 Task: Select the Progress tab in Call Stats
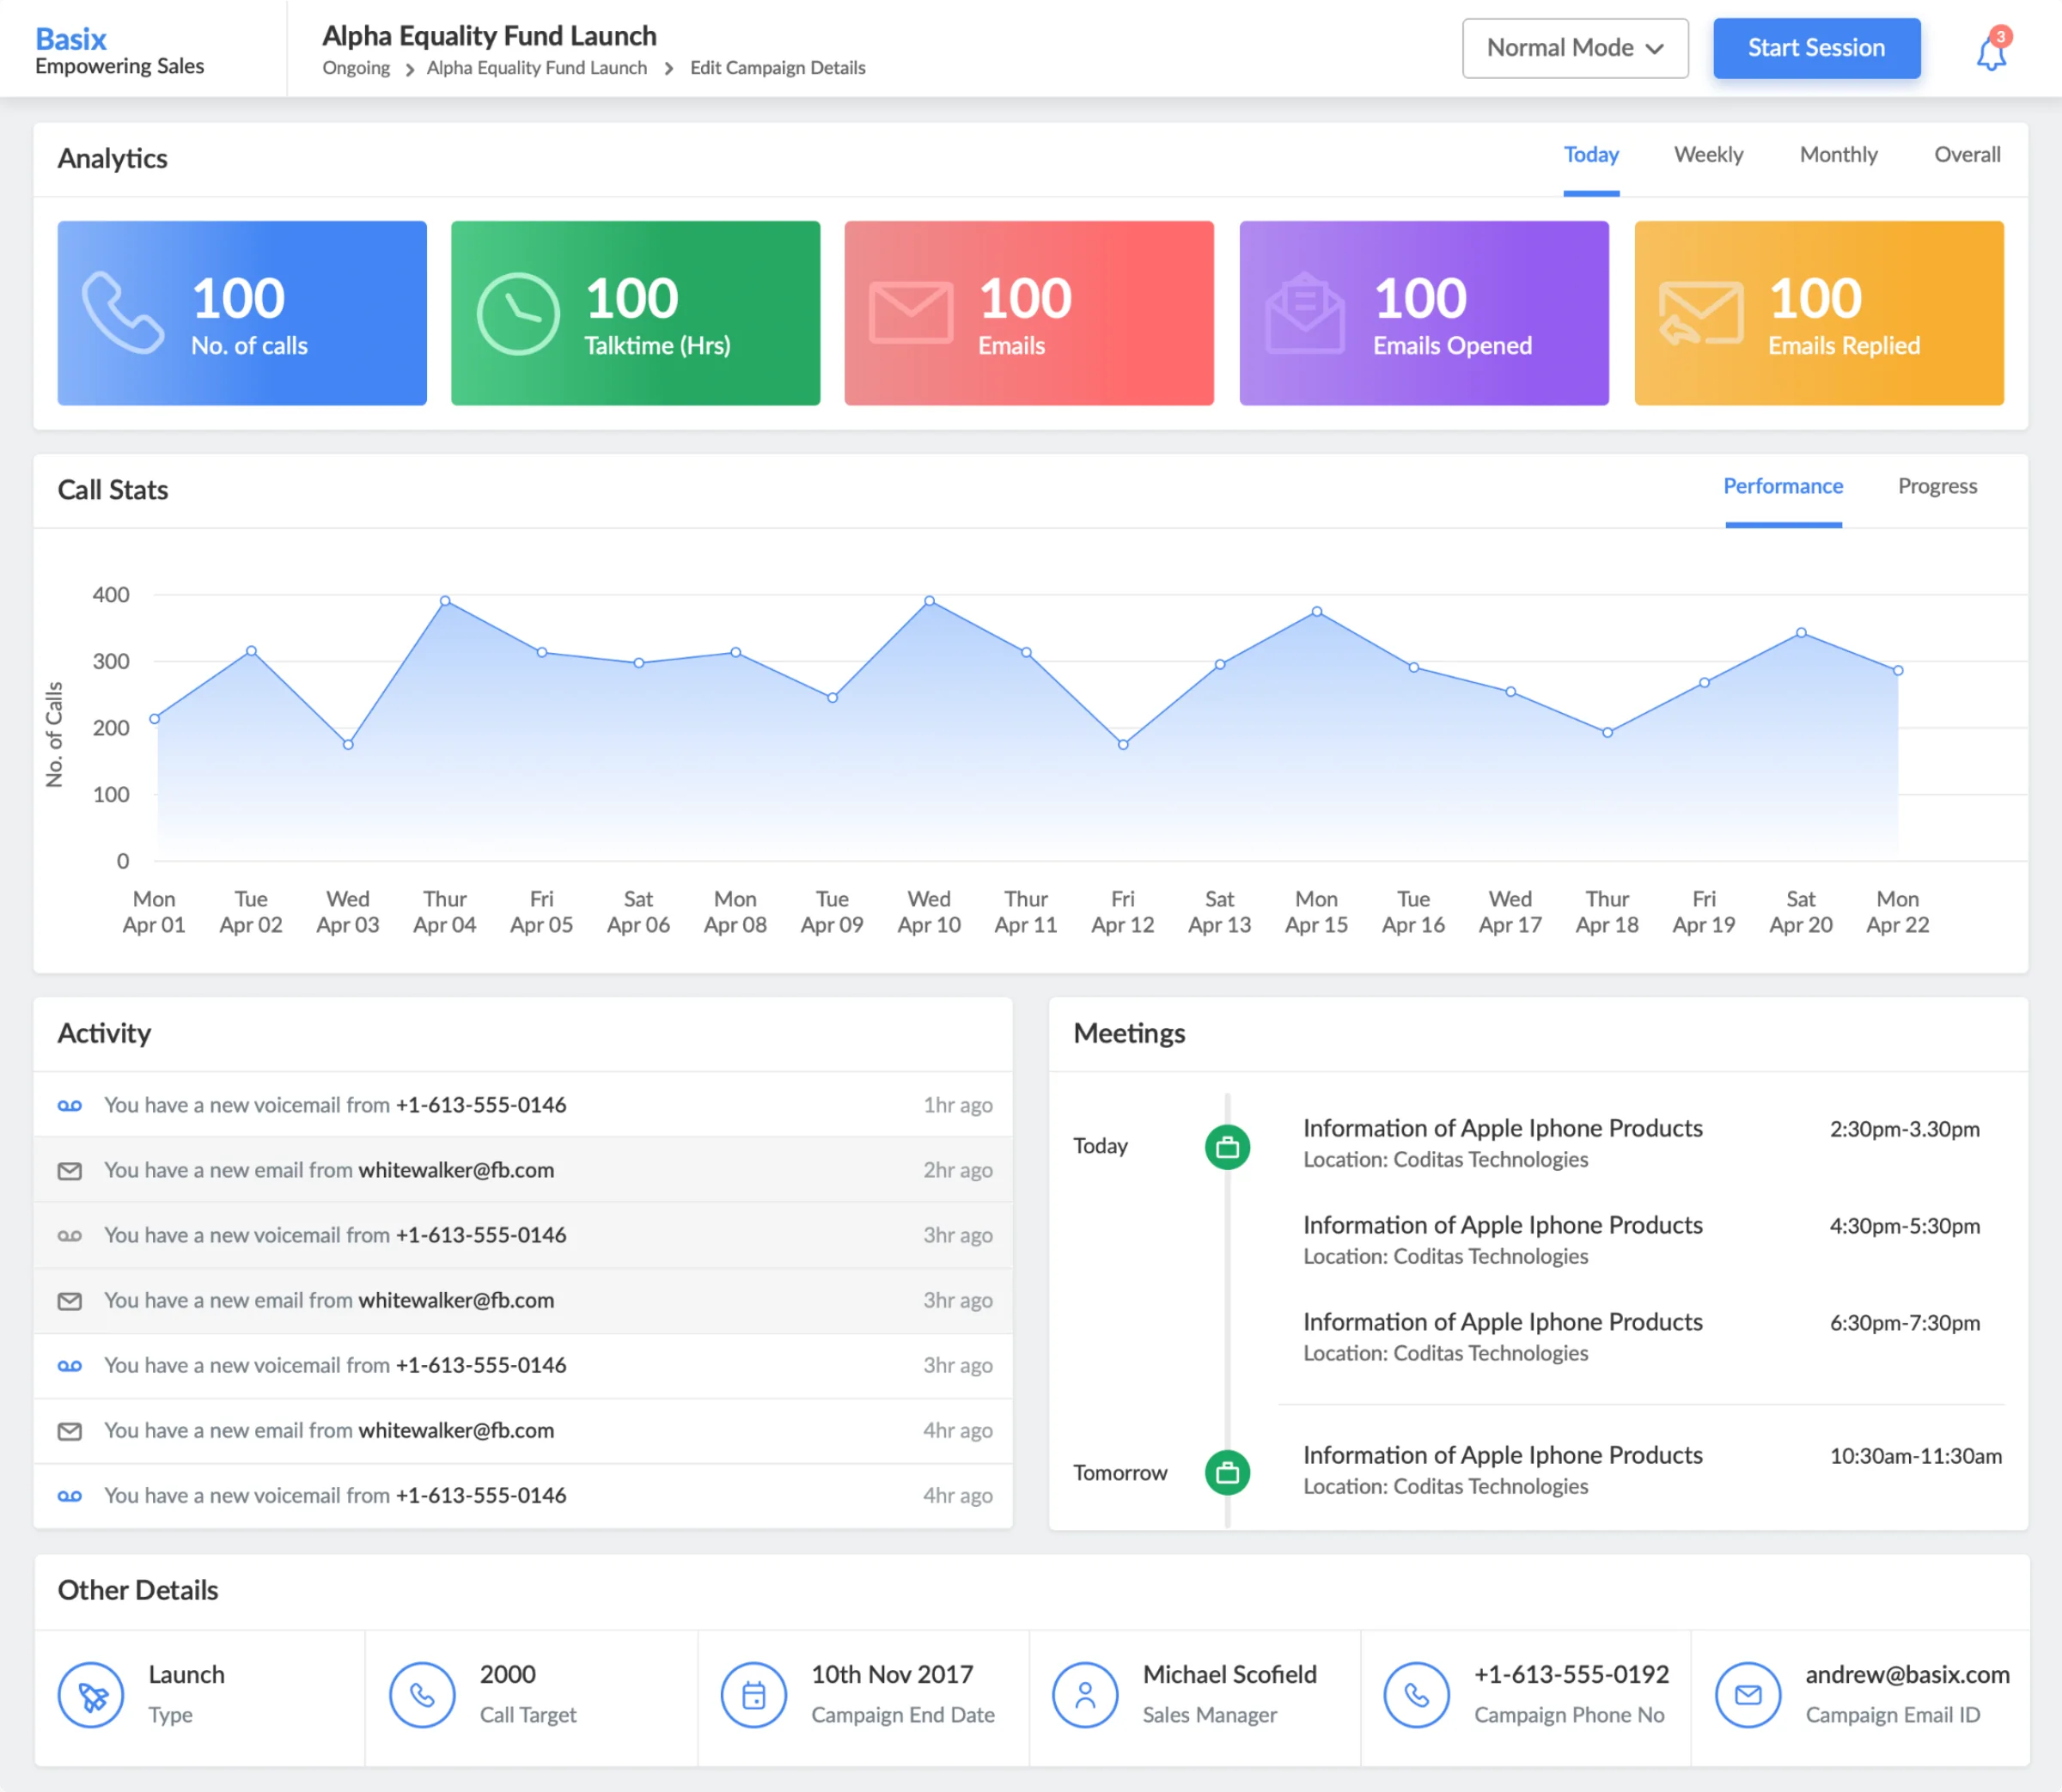tap(1937, 487)
